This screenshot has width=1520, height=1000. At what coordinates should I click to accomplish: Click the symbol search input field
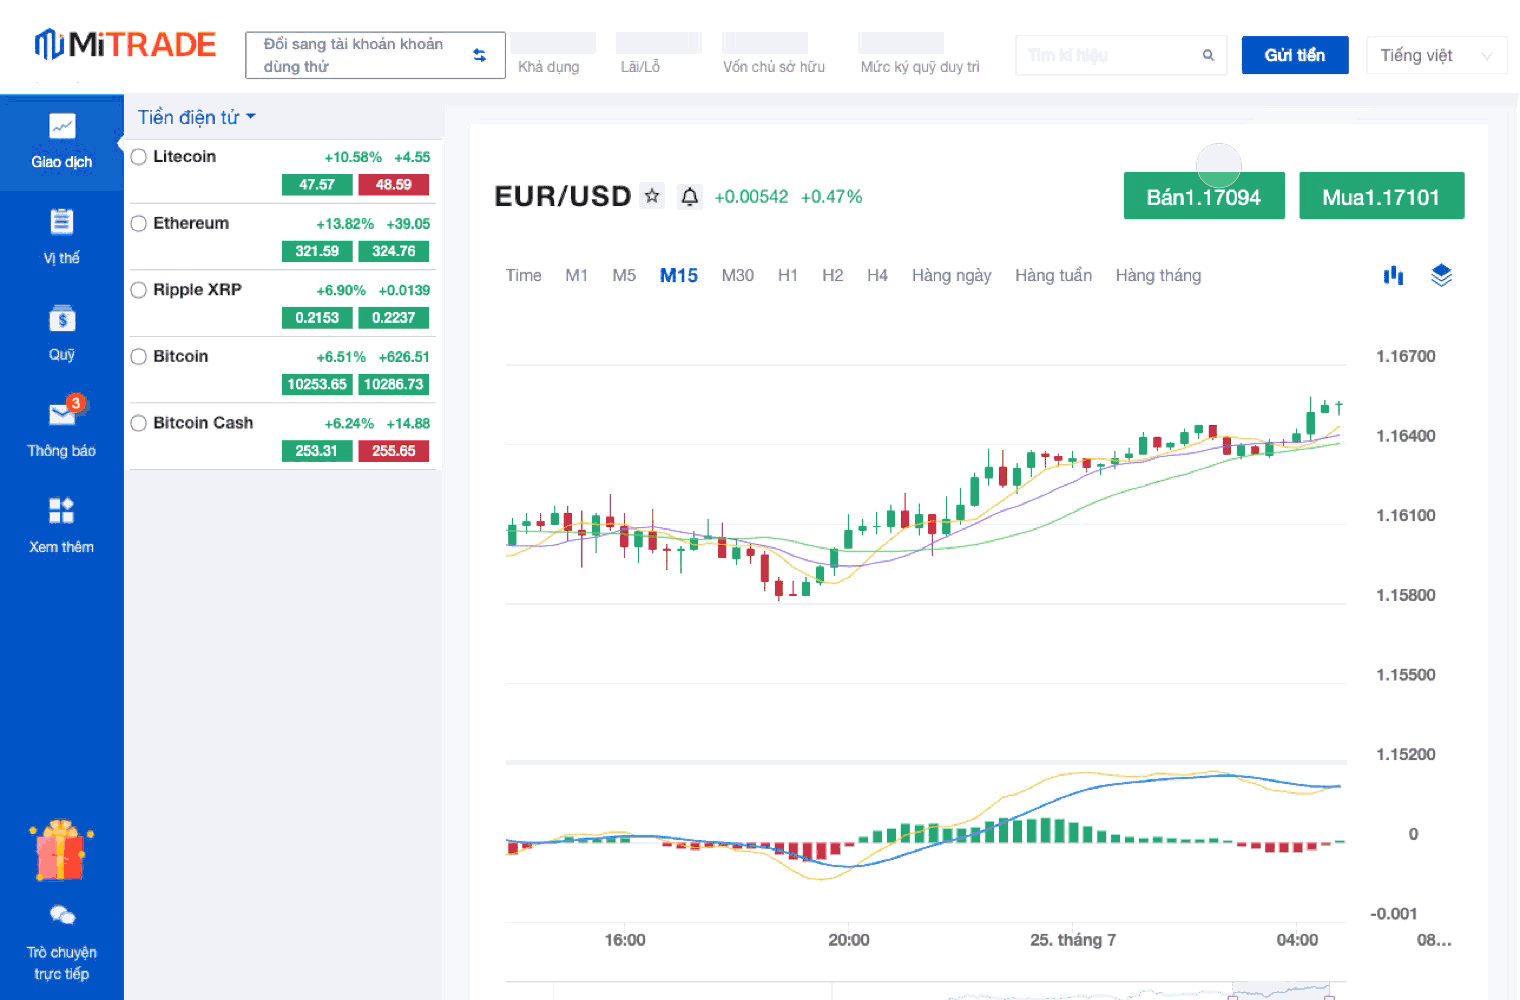(x=1110, y=55)
